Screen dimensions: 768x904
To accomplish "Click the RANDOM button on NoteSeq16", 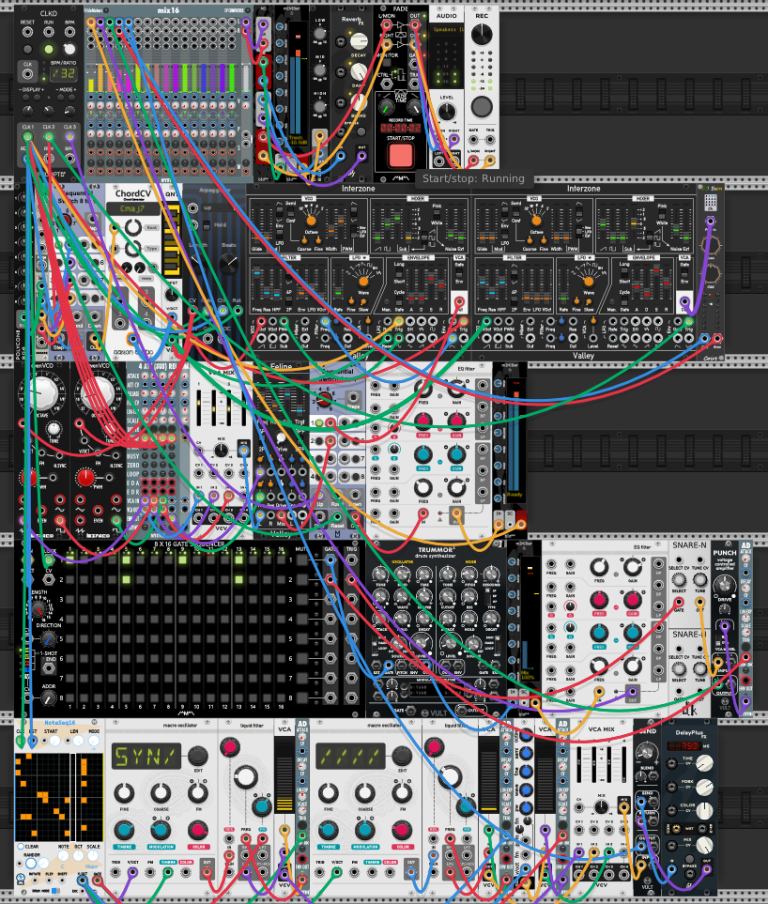I will (31, 863).
